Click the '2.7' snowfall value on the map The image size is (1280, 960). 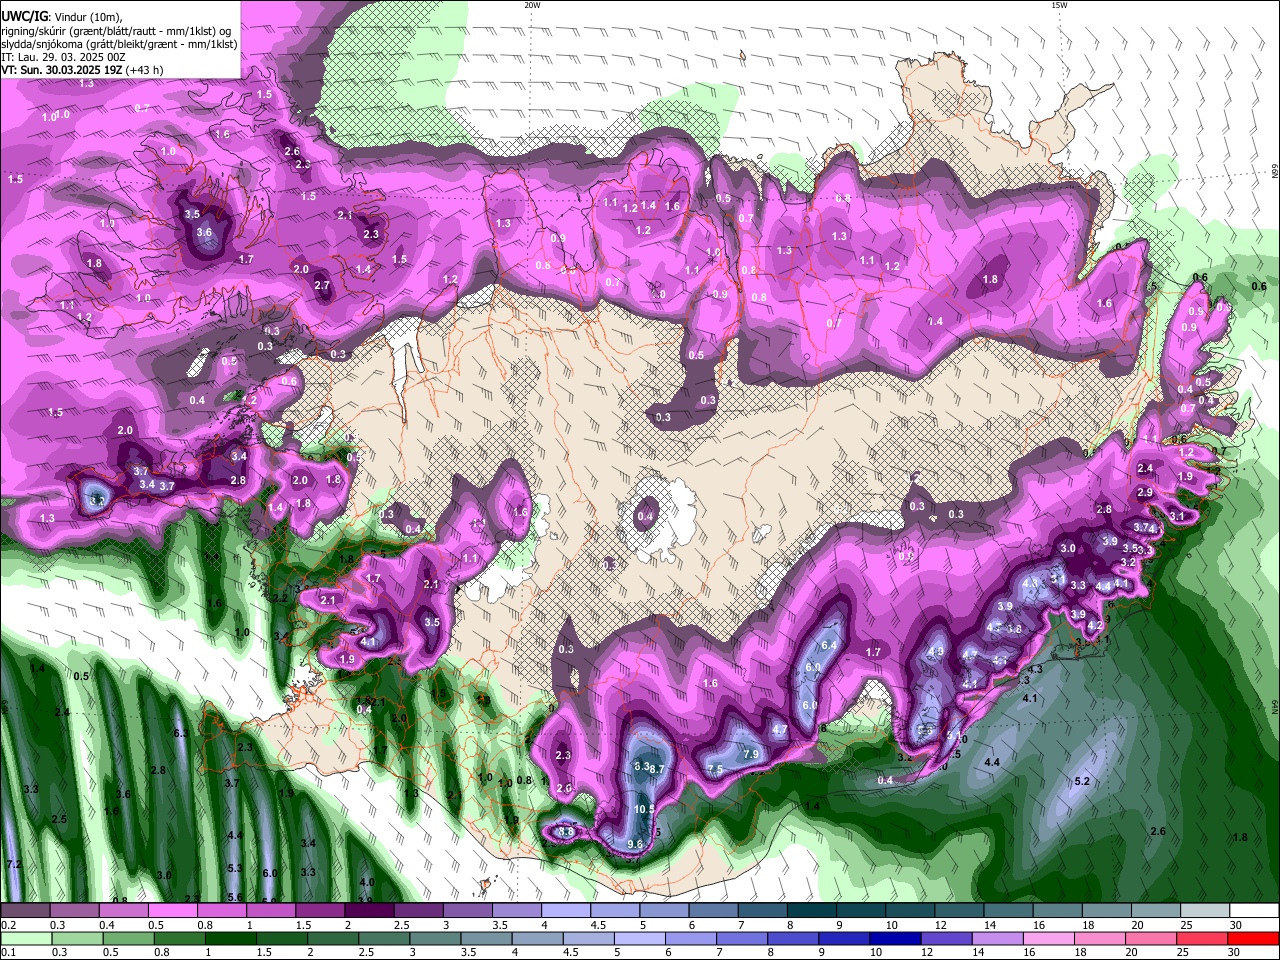[x=322, y=286]
